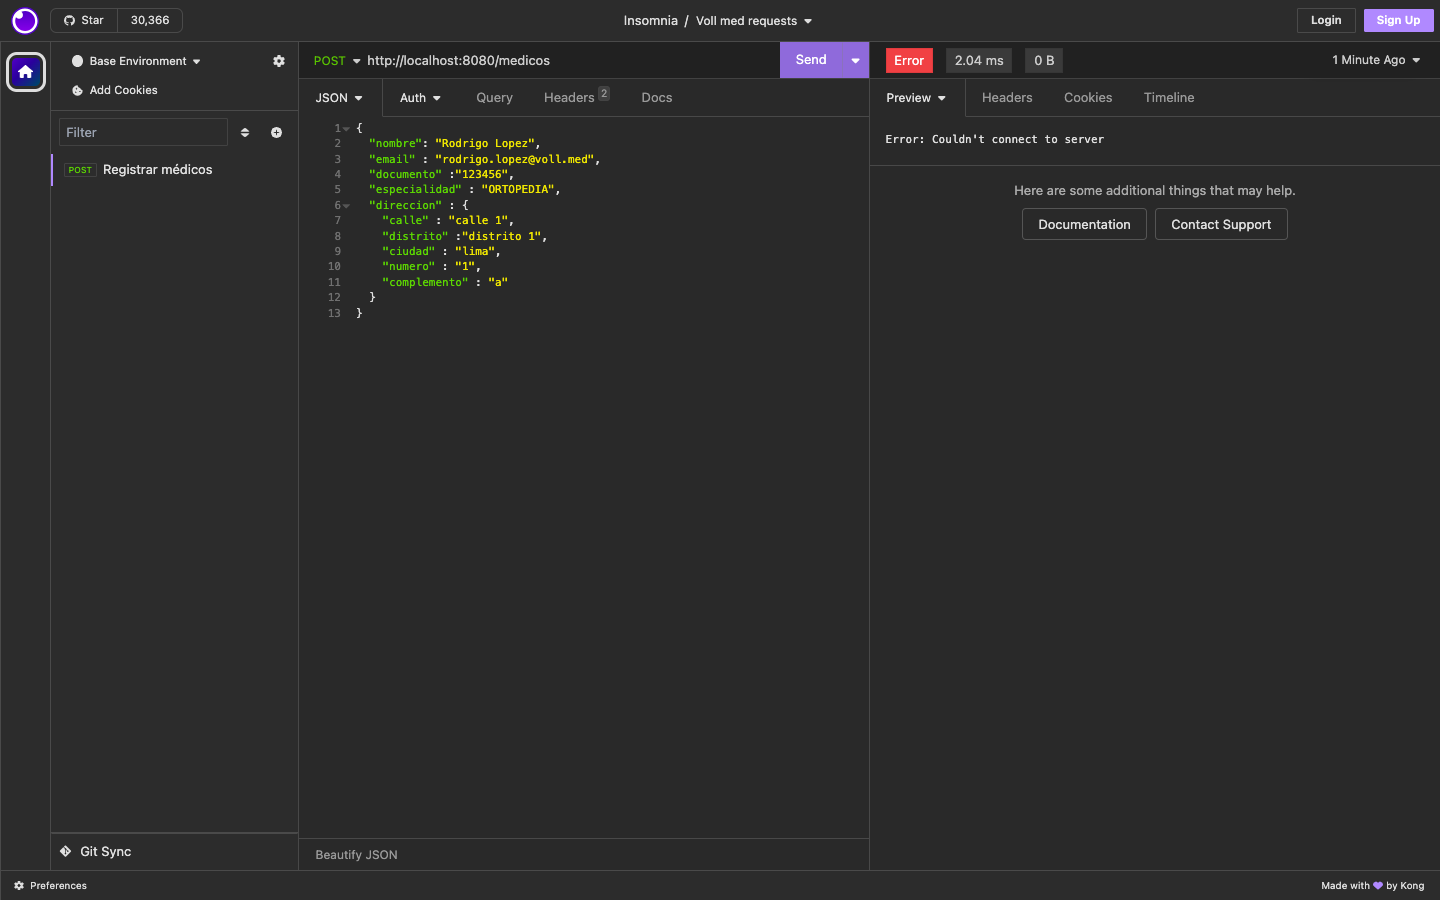Click the Documentation button

tap(1084, 224)
